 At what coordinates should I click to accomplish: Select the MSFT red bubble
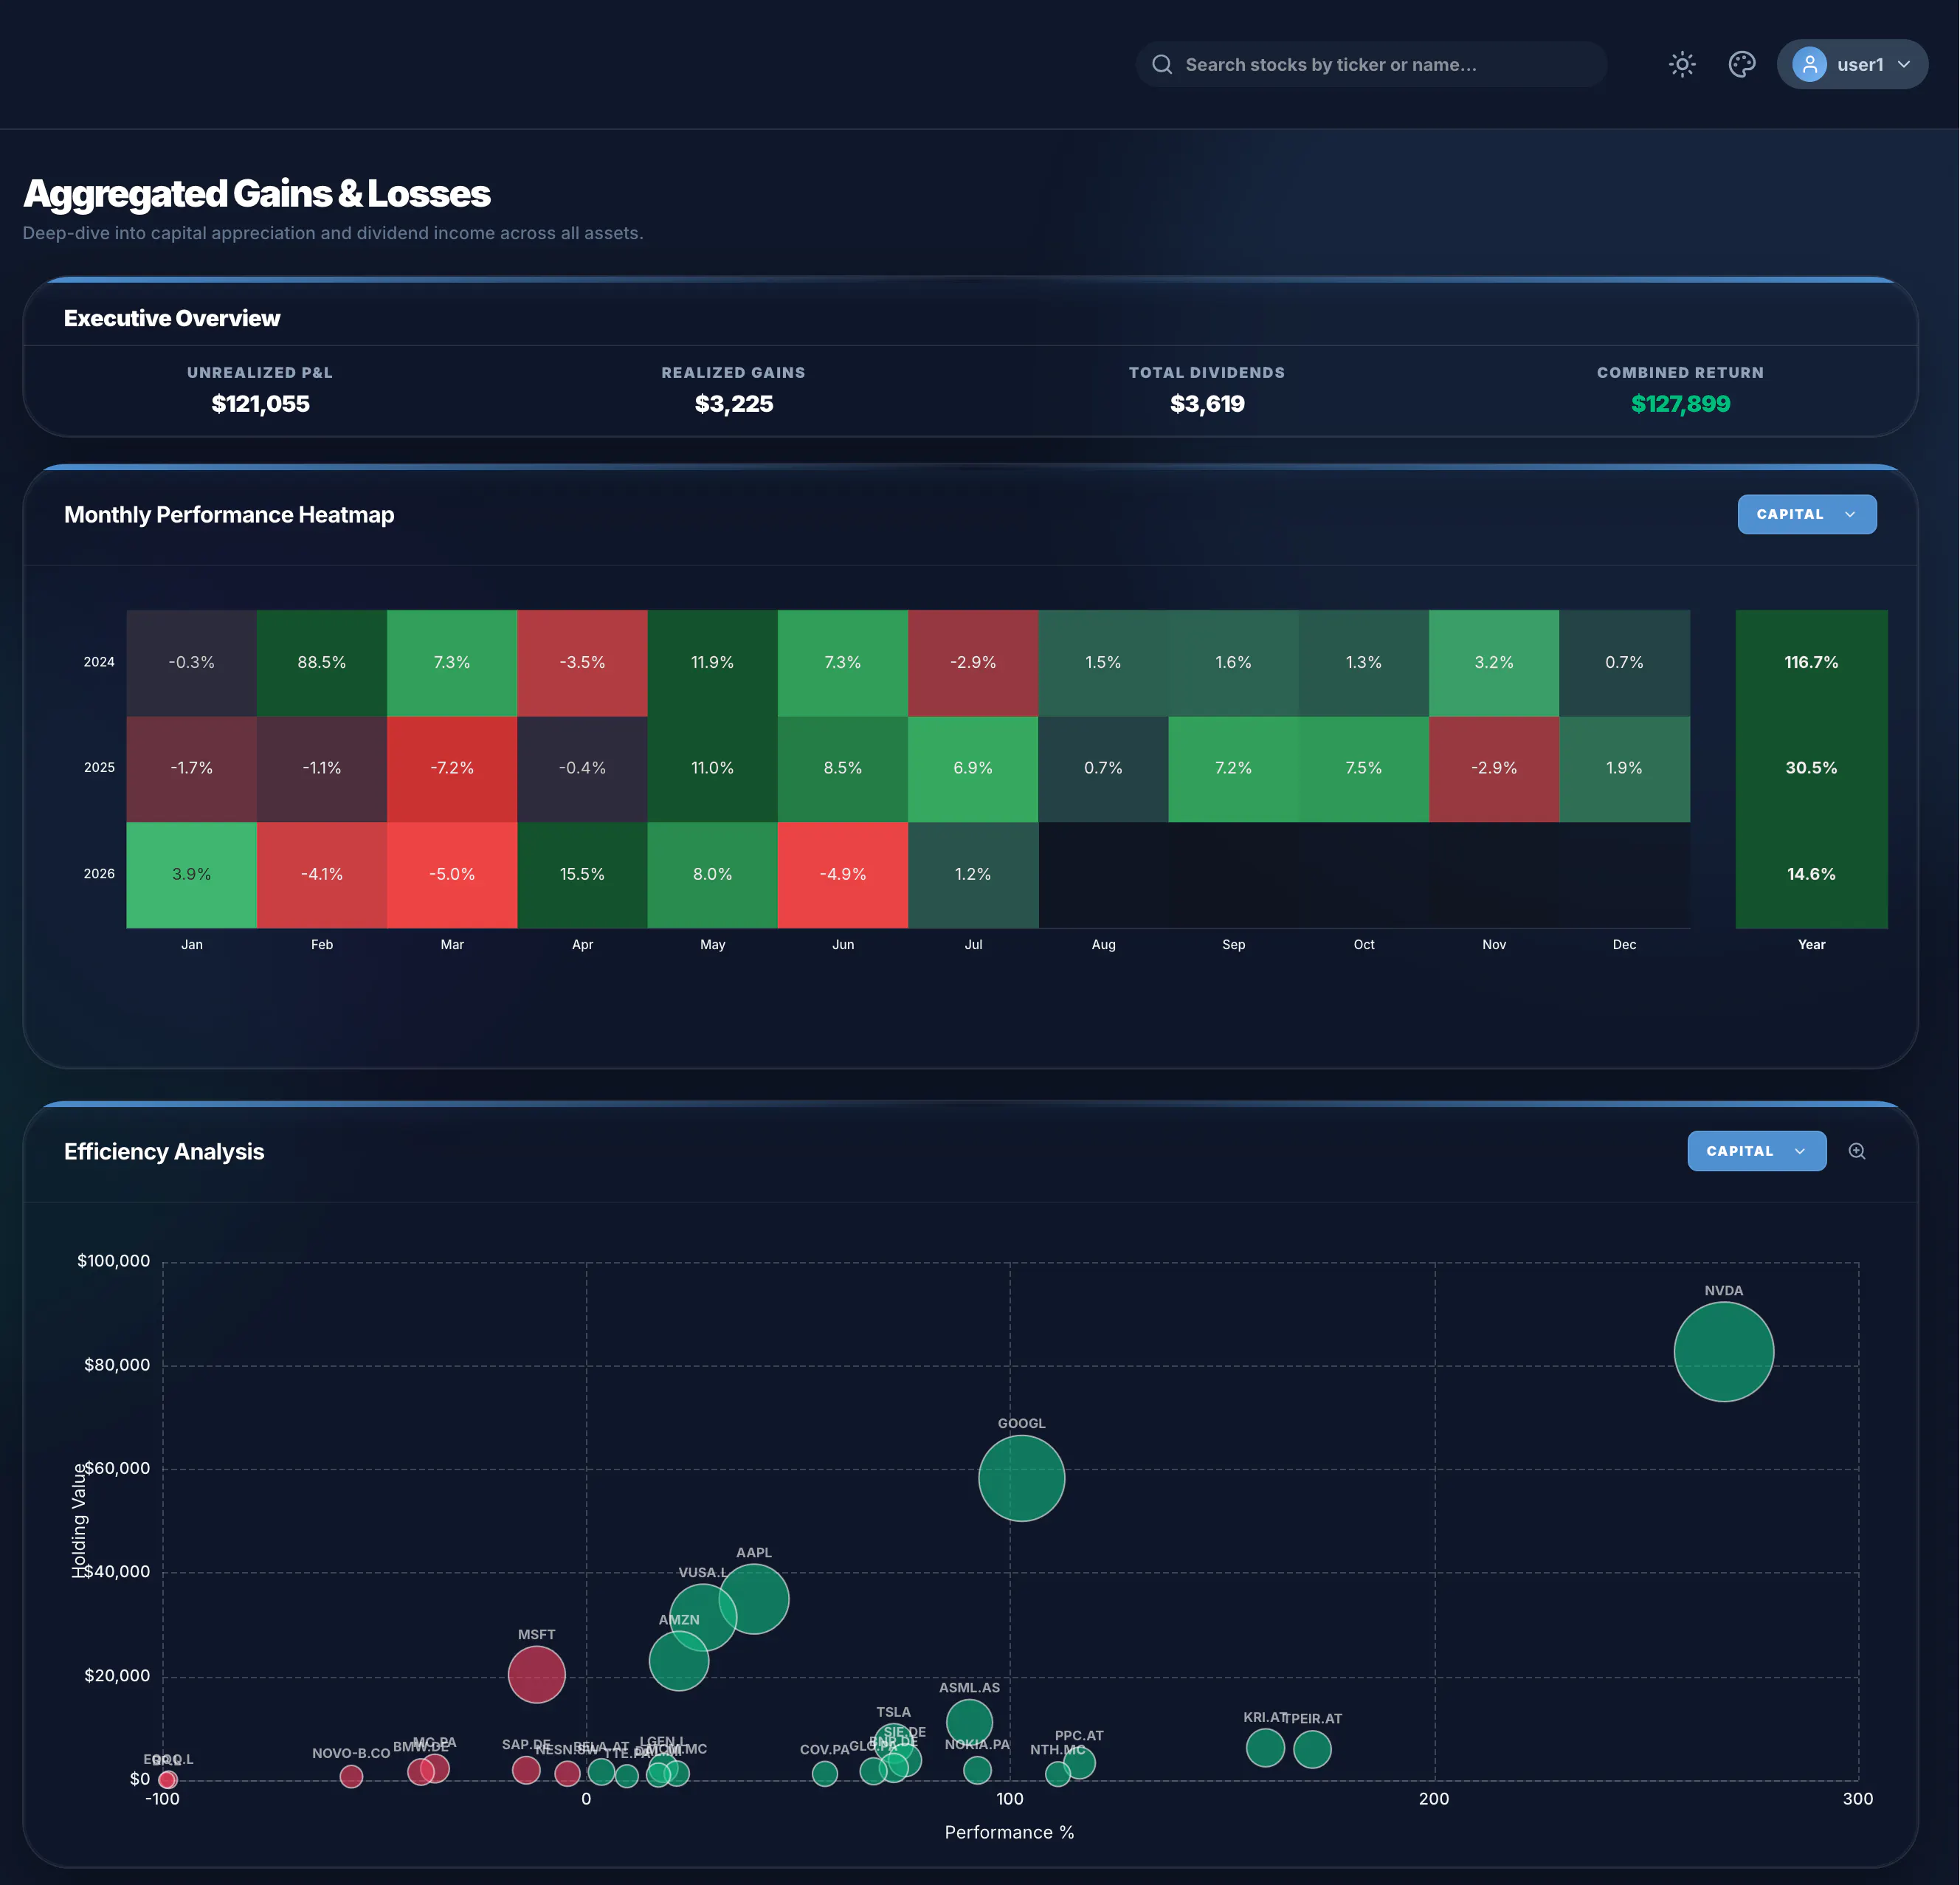pyautogui.click(x=537, y=1674)
